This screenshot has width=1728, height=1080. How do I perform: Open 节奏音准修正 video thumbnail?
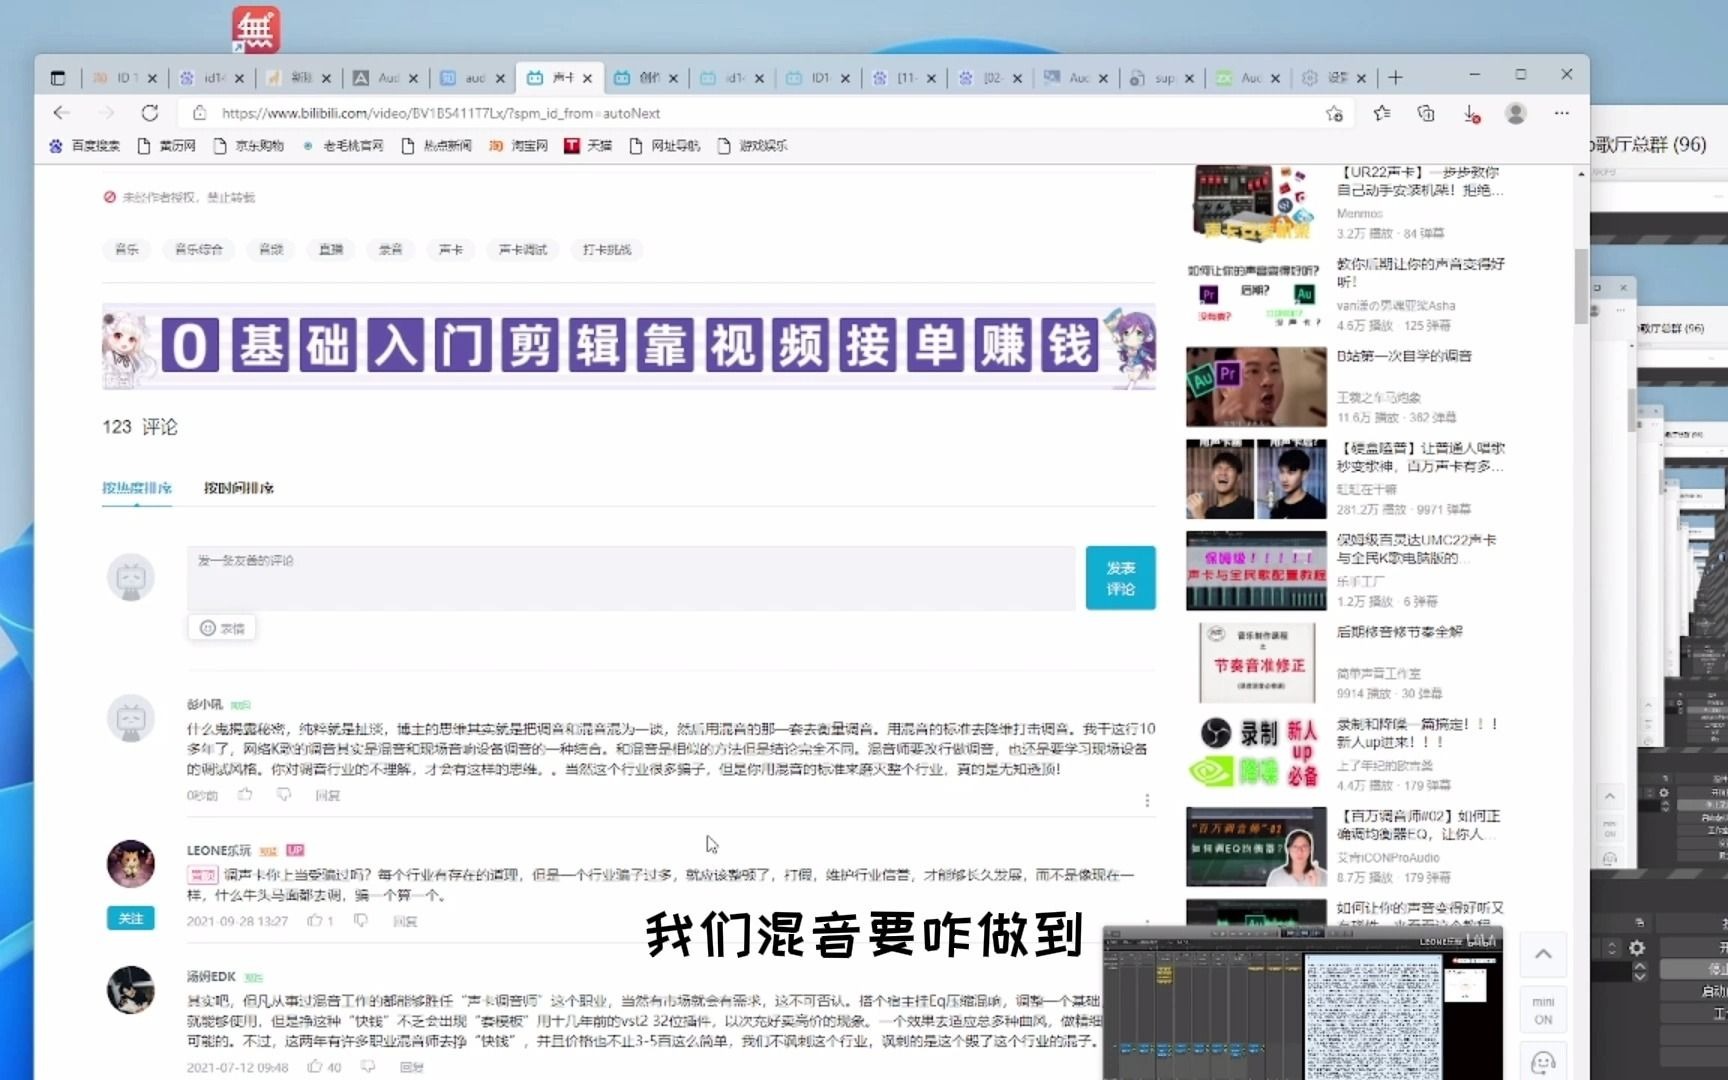[1256, 663]
